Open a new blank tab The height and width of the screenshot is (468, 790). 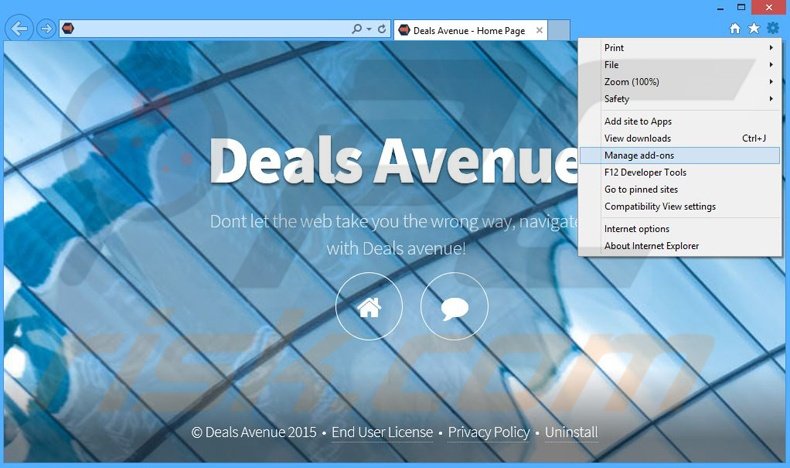[x=559, y=30]
